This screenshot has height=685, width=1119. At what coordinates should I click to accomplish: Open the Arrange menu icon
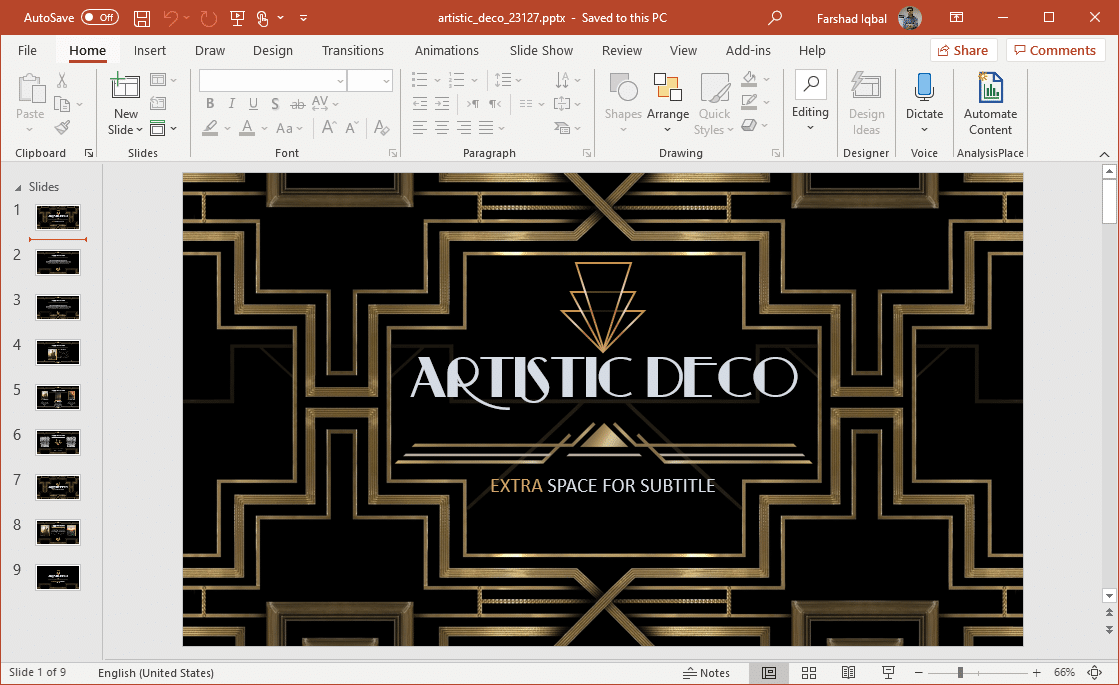click(667, 89)
